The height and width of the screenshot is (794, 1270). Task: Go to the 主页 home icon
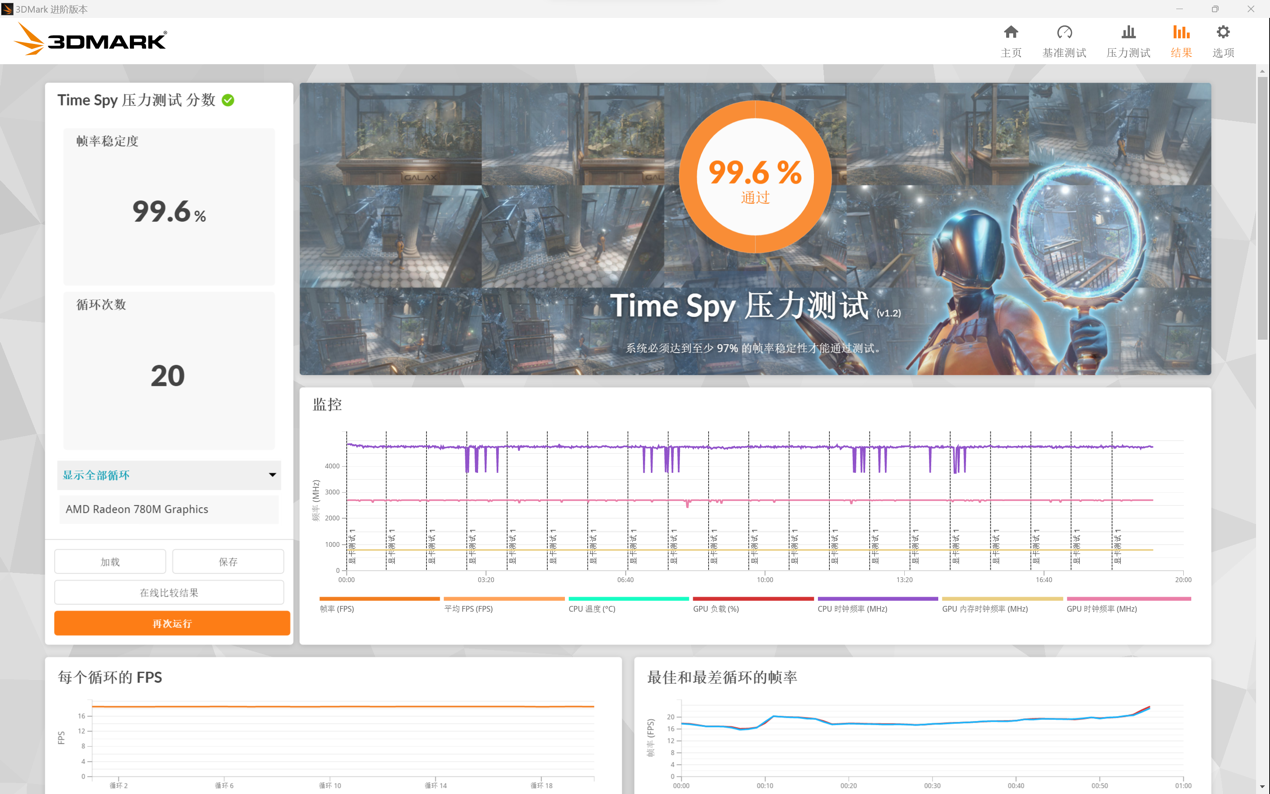(x=1011, y=33)
